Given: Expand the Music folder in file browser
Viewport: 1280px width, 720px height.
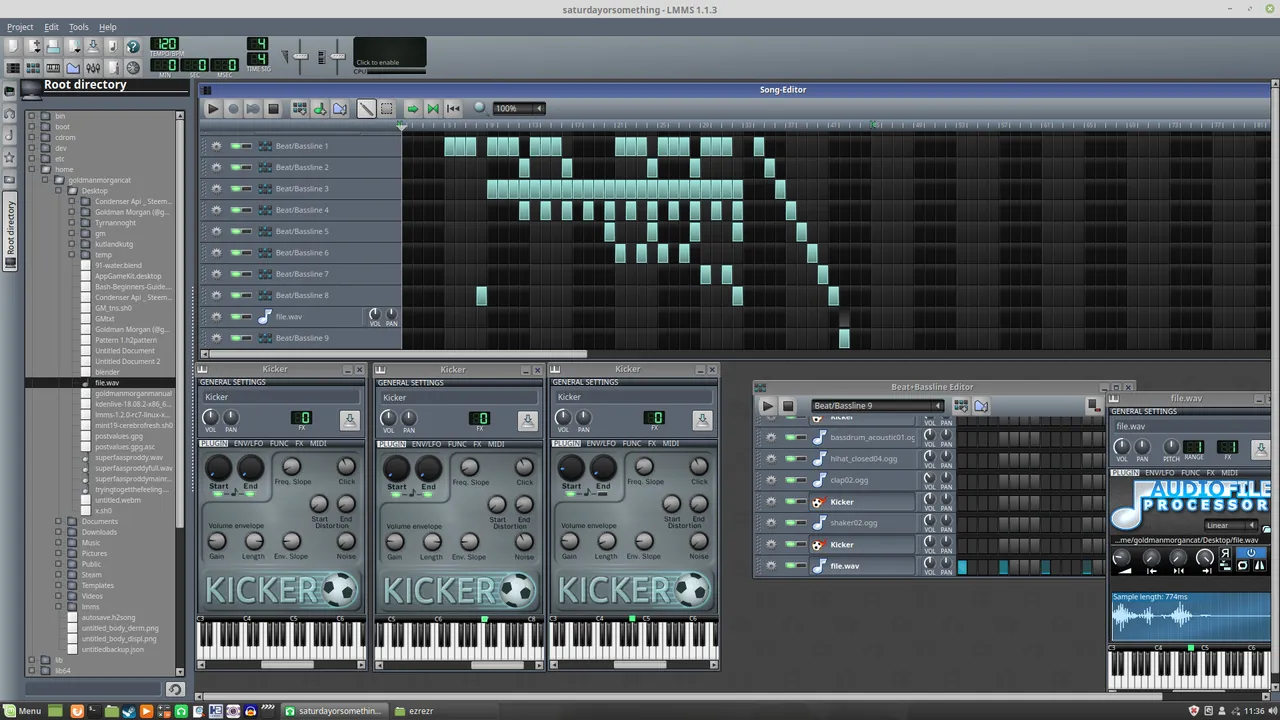Looking at the screenshot, I should coord(58,543).
